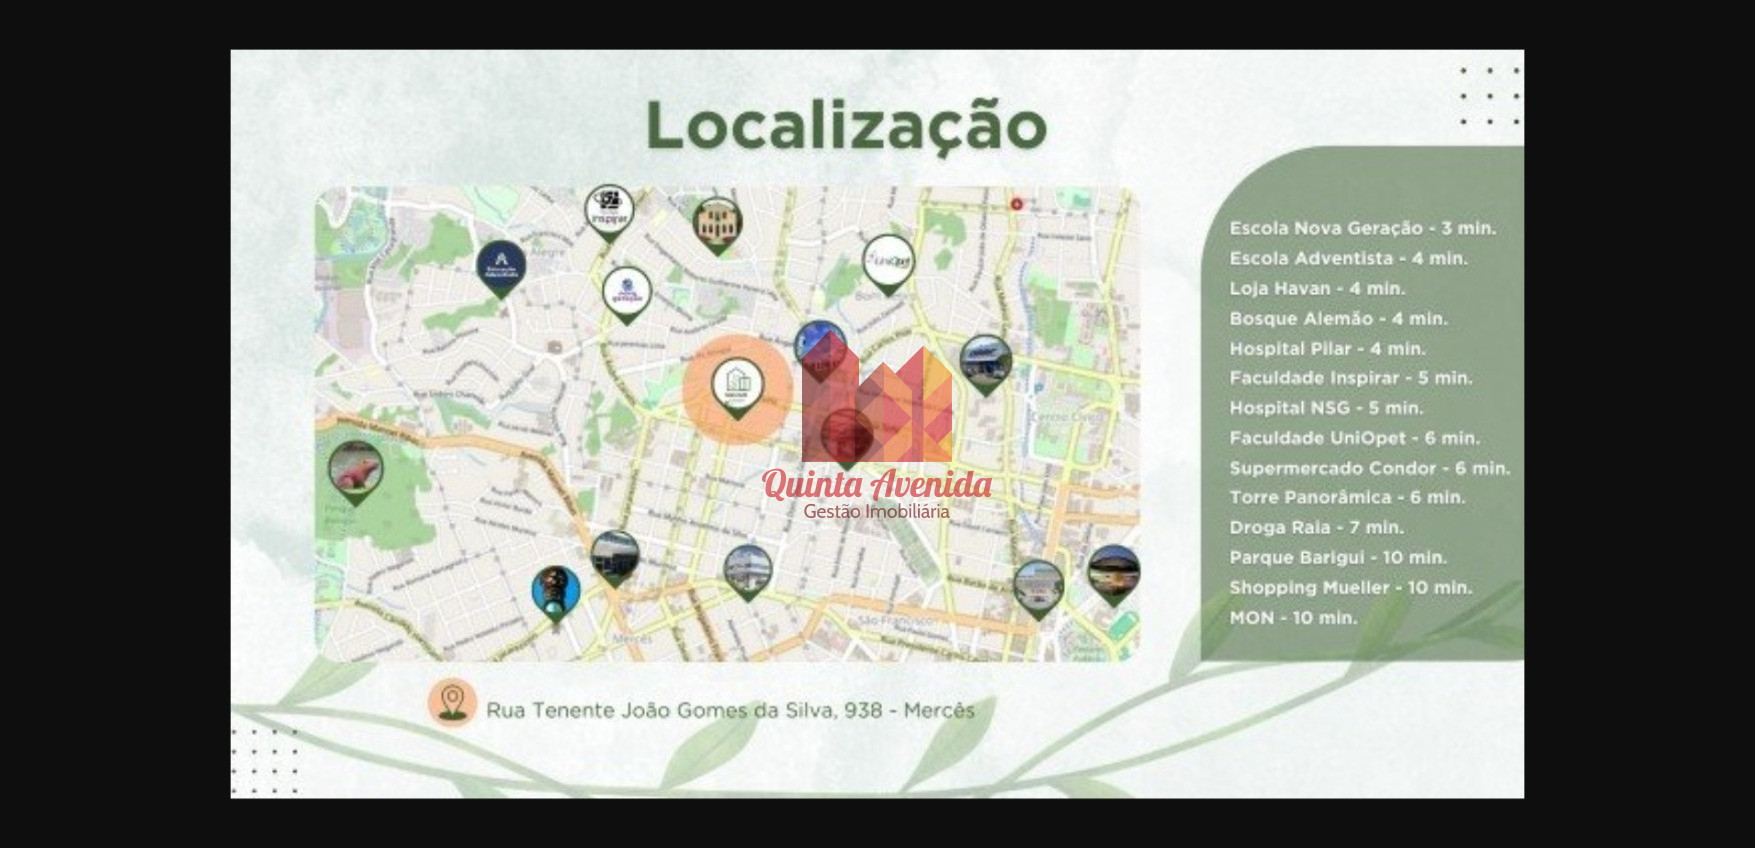
Task: Click the small red marker at map top
Action: pyautogui.click(x=1016, y=204)
